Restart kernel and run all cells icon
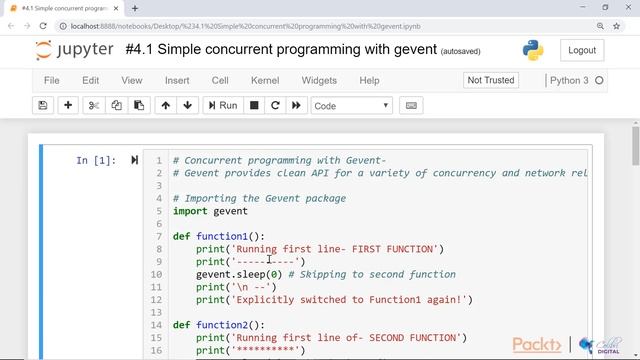The height and width of the screenshot is (360, 640). click(x=296, y=106)
